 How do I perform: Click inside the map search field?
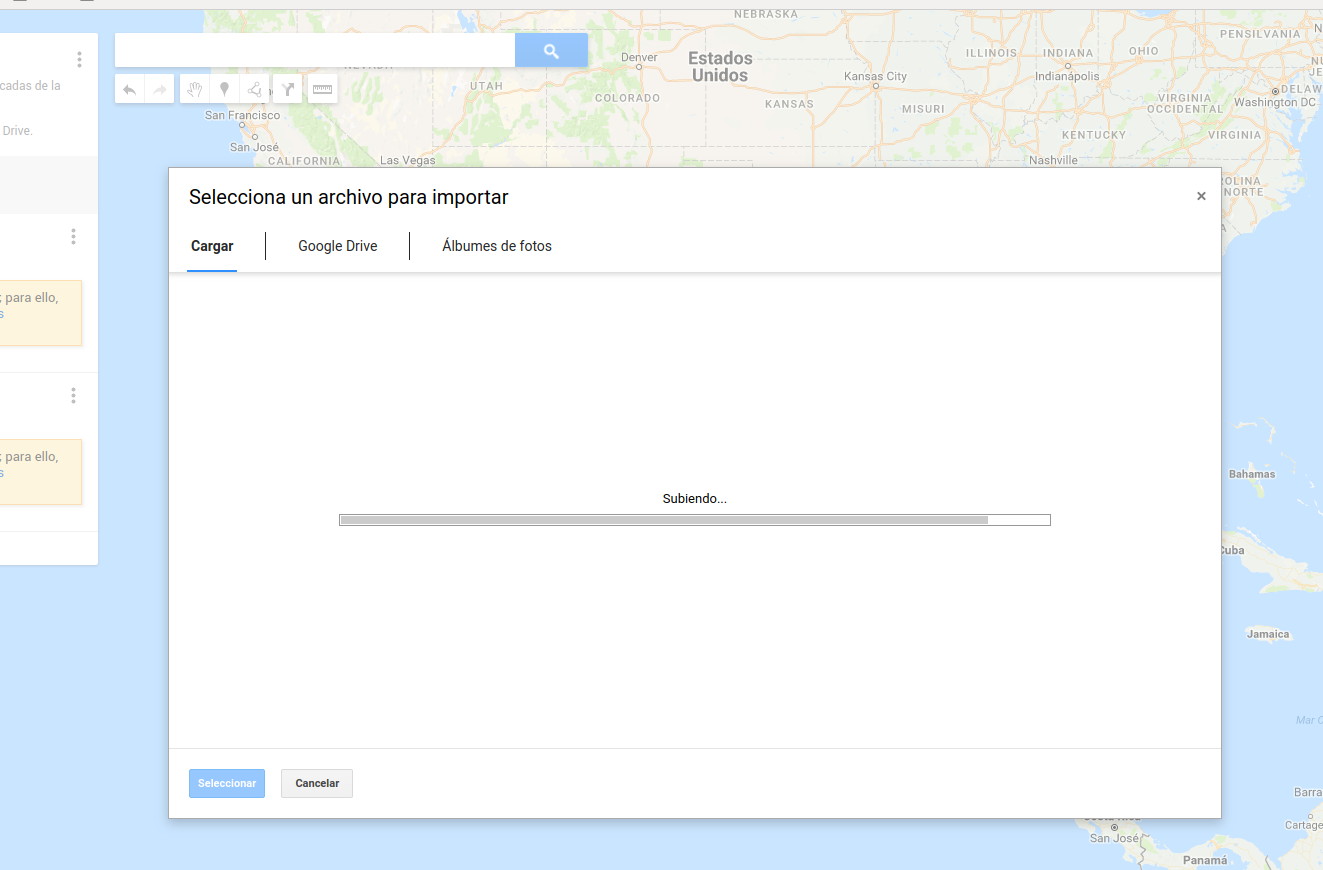click(314, 51)
